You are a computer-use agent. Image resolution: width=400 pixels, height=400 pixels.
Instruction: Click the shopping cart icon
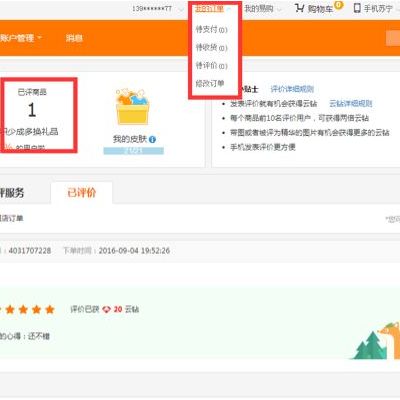(x=299, y=8)
